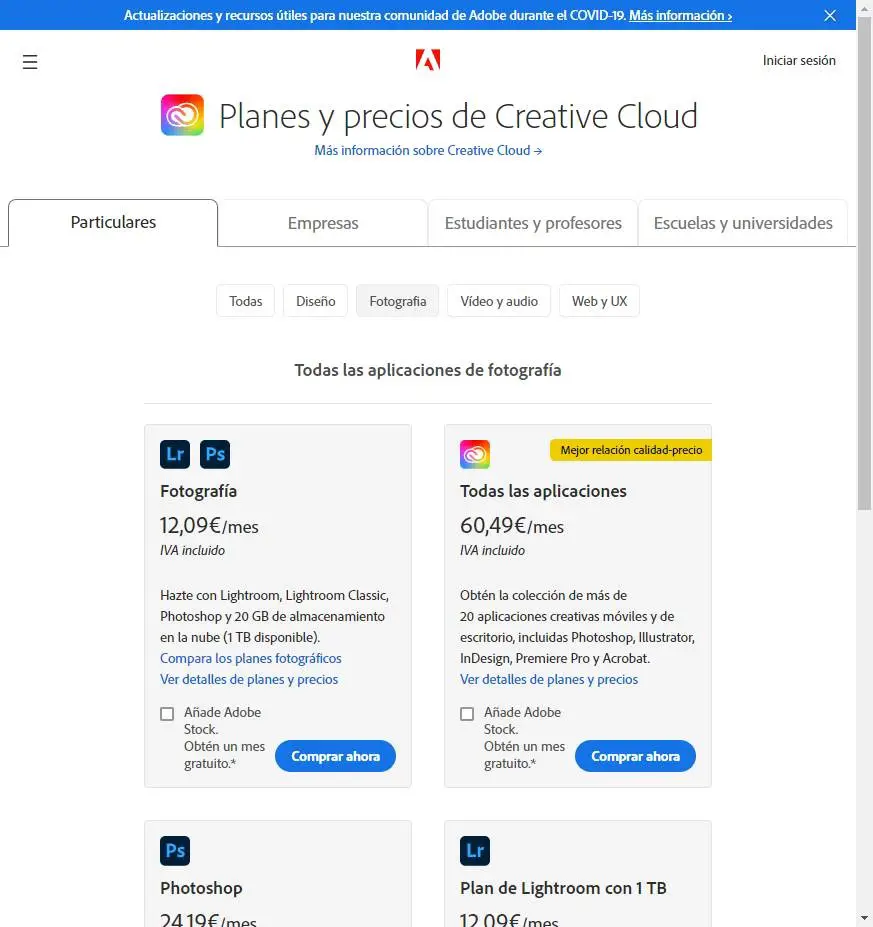Viewport: 873px width, 927px height.
Task: Click Creative Cloud icon in Todas las aplicaciones card
Action: pos(475,454)
